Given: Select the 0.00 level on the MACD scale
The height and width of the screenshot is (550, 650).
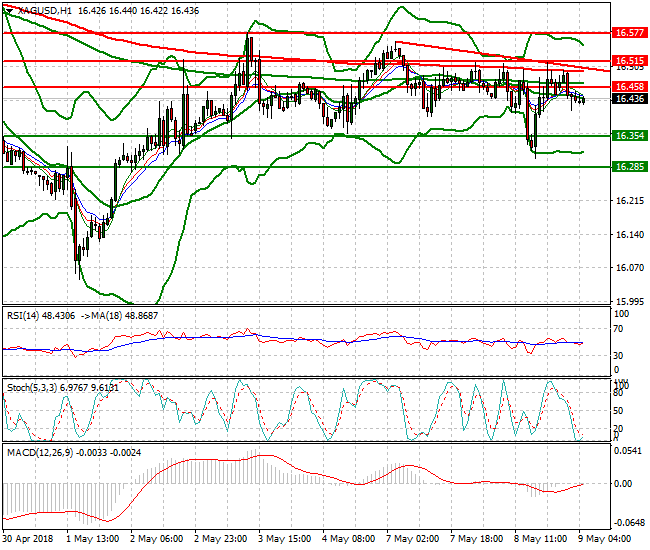Looking at the screenshot, I should tap(624, 484).
